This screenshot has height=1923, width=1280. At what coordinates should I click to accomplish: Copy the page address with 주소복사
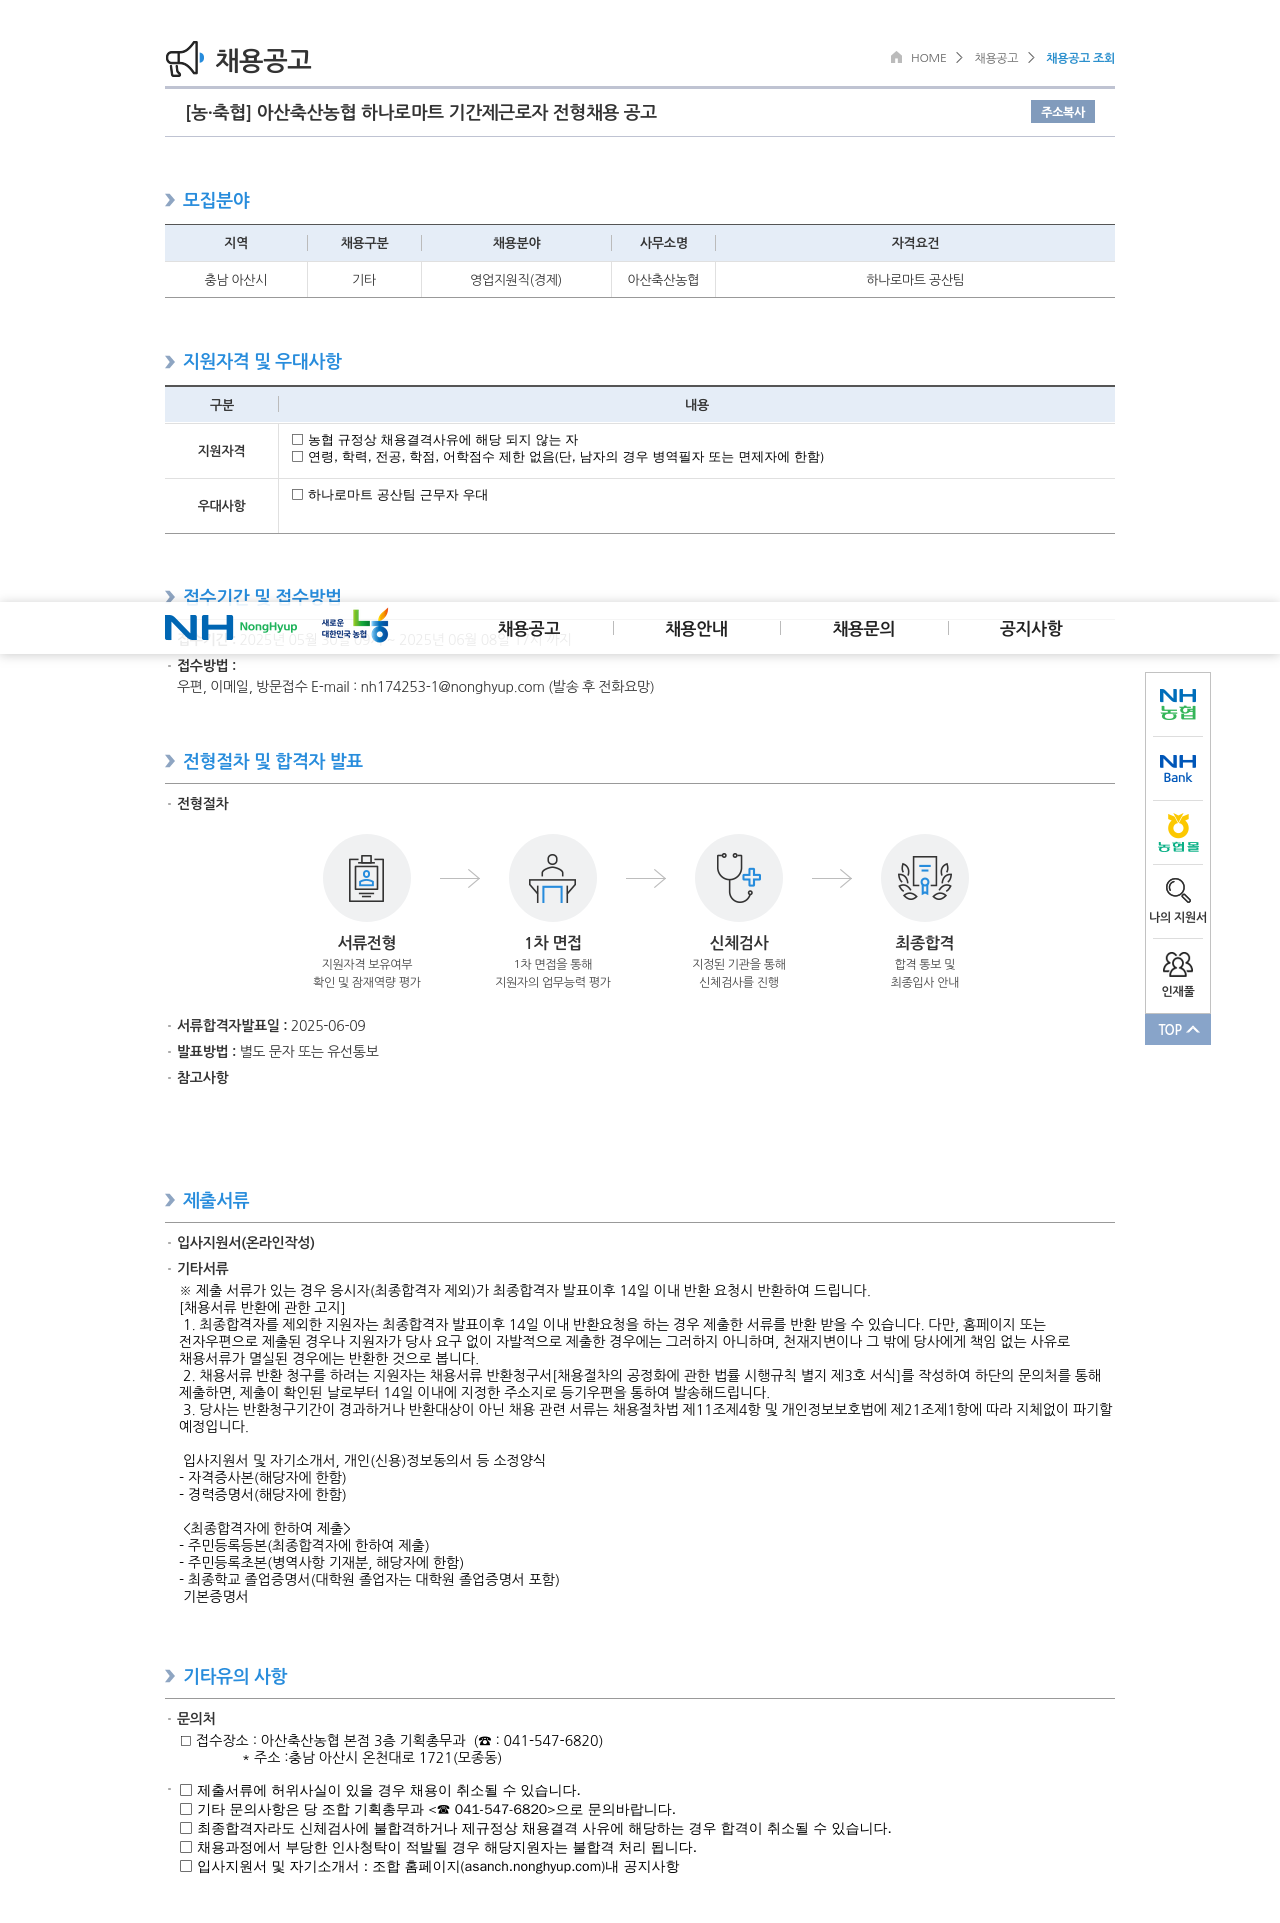point(1063,112)
